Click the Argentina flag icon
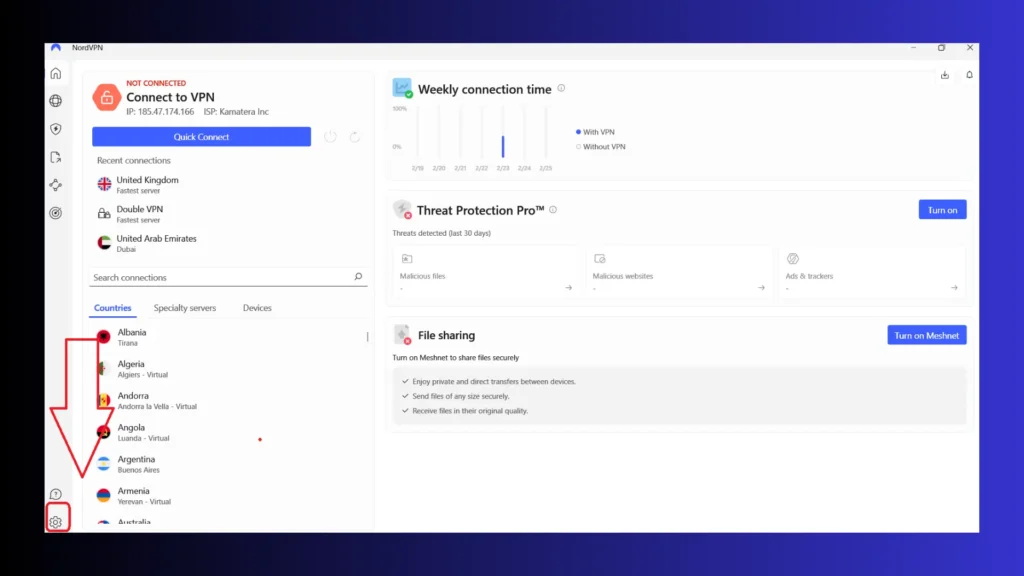 [x=103, y=464]
